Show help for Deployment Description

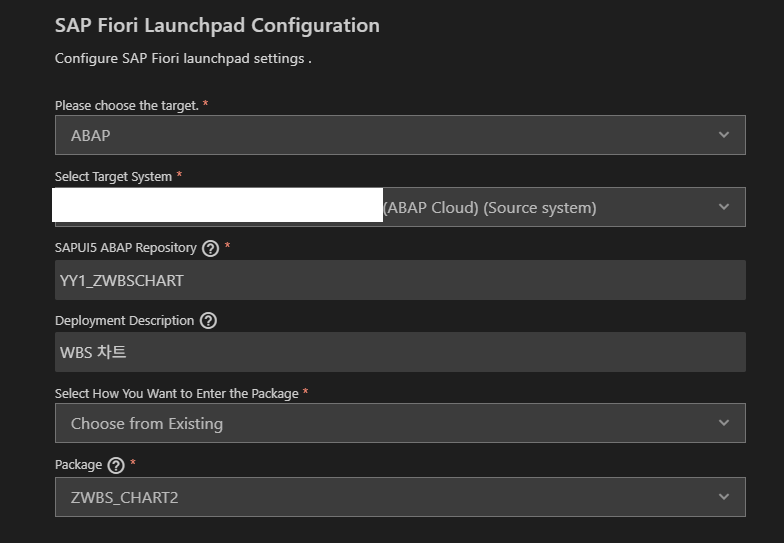tap(208, 320)
